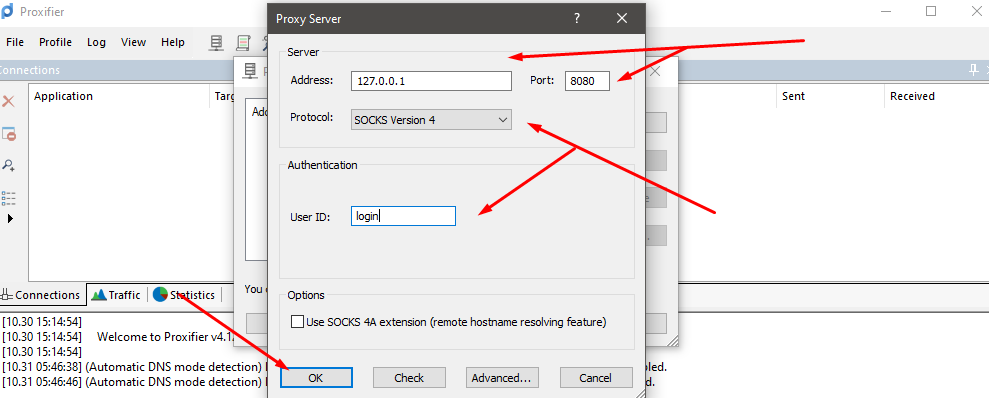The height and width of the screenshot is (398, 989).
Task: Switch to the Statistics tab
Action: [185, 295]
